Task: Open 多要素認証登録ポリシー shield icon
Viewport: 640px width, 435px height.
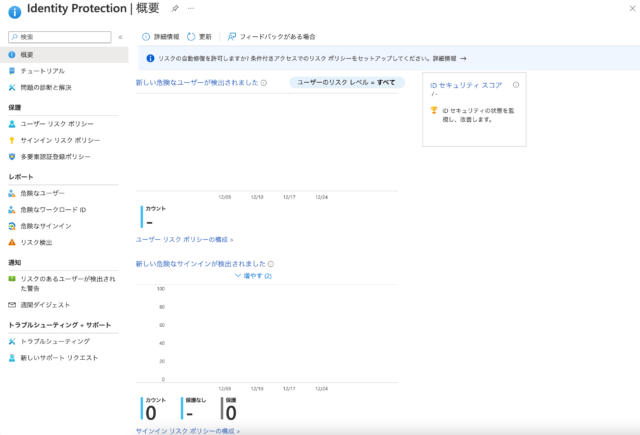Action: click(x=12, y=156)
